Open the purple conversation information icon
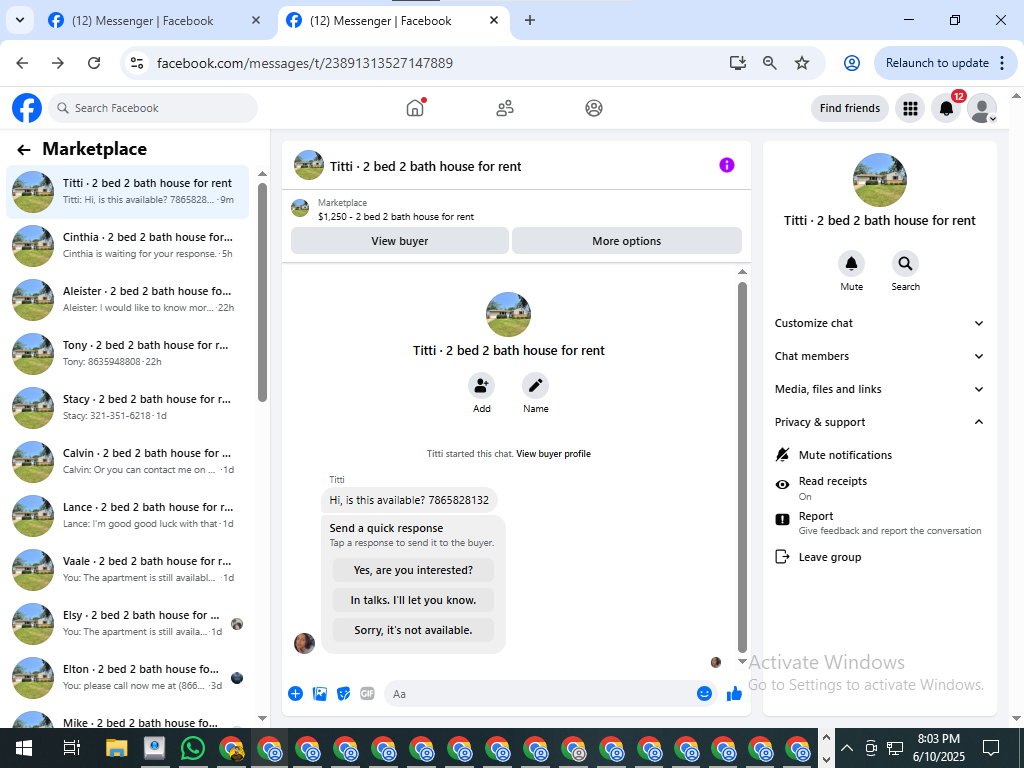 tap(726, 165)
